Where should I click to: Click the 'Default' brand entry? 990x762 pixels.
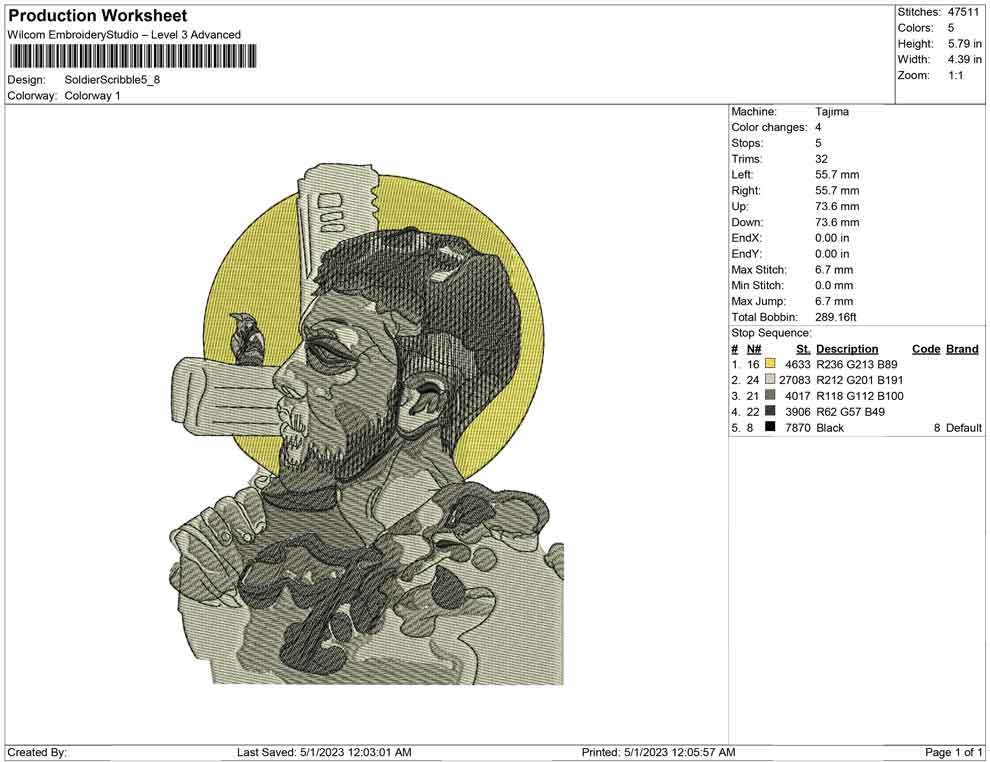963,427
